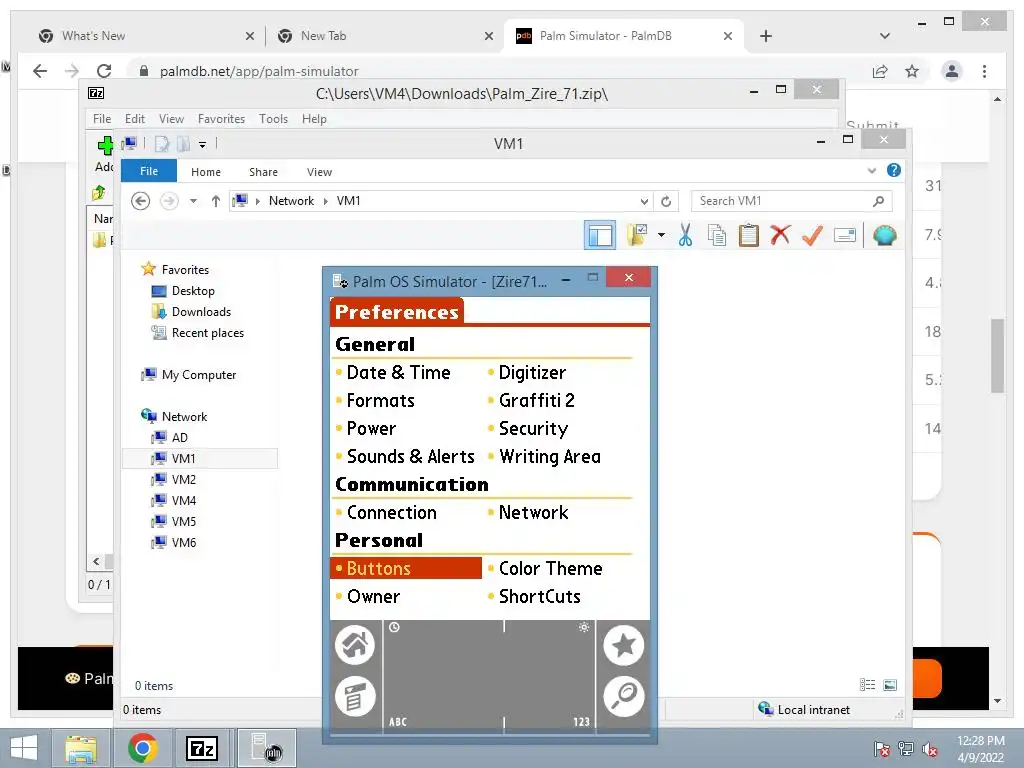Open the Chrome profile avatar
This screenshot has width=1024, height=768.
[952, 71]
